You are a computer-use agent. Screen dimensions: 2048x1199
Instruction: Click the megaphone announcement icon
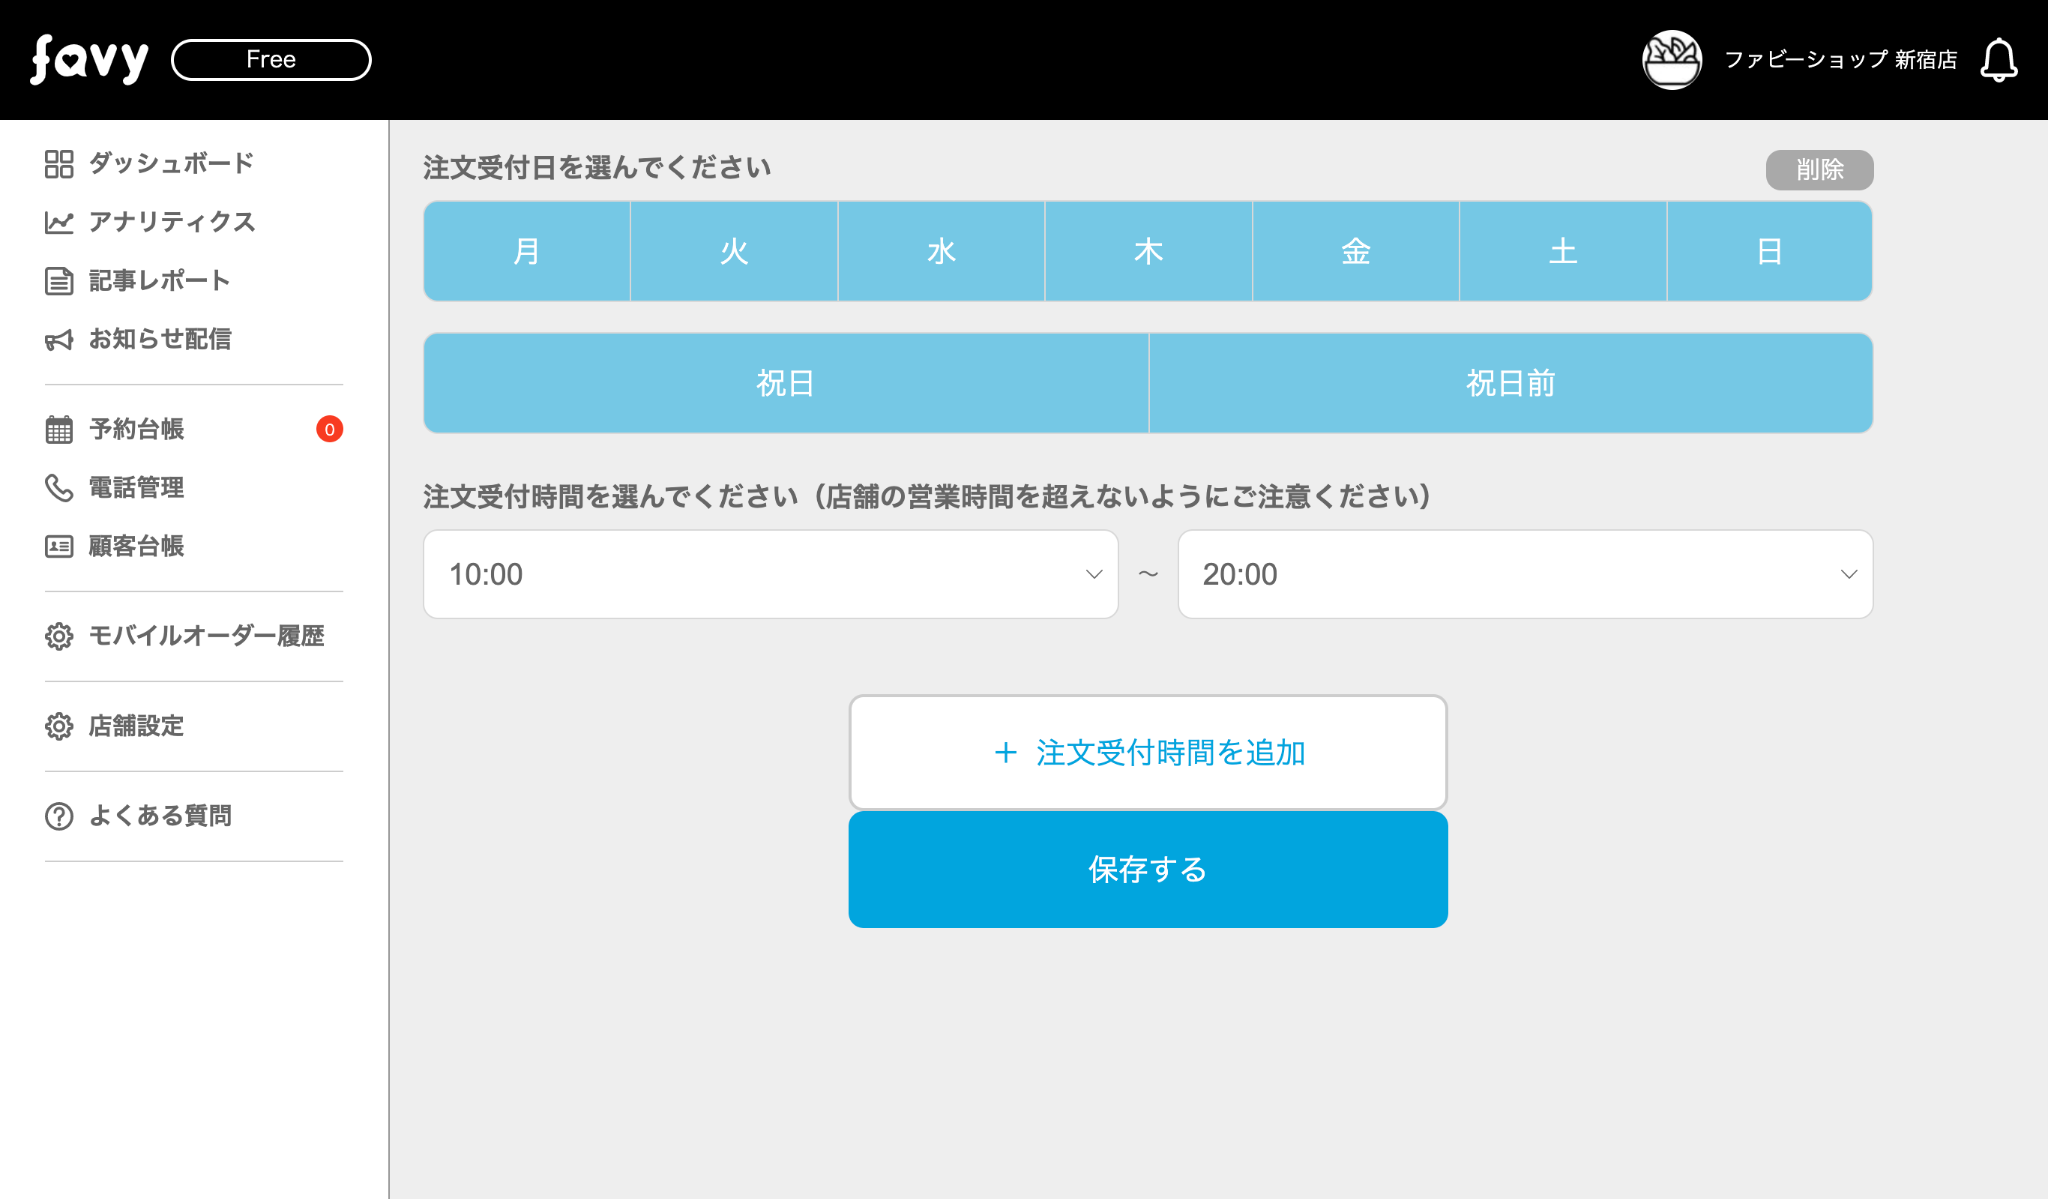(x=59, y=340)
